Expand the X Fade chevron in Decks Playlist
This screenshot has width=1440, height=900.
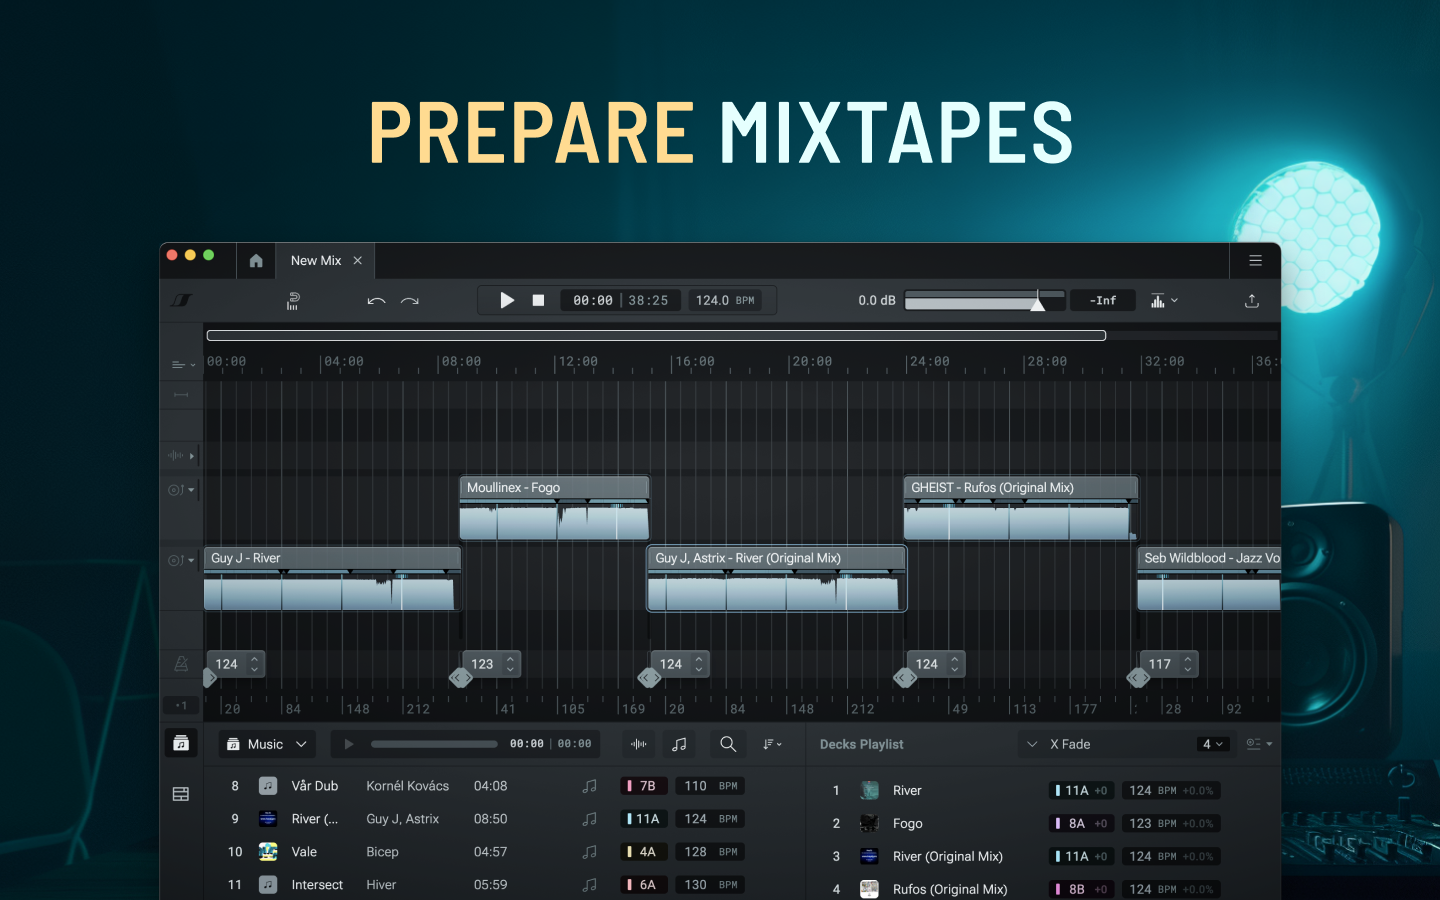(1032, 744)
